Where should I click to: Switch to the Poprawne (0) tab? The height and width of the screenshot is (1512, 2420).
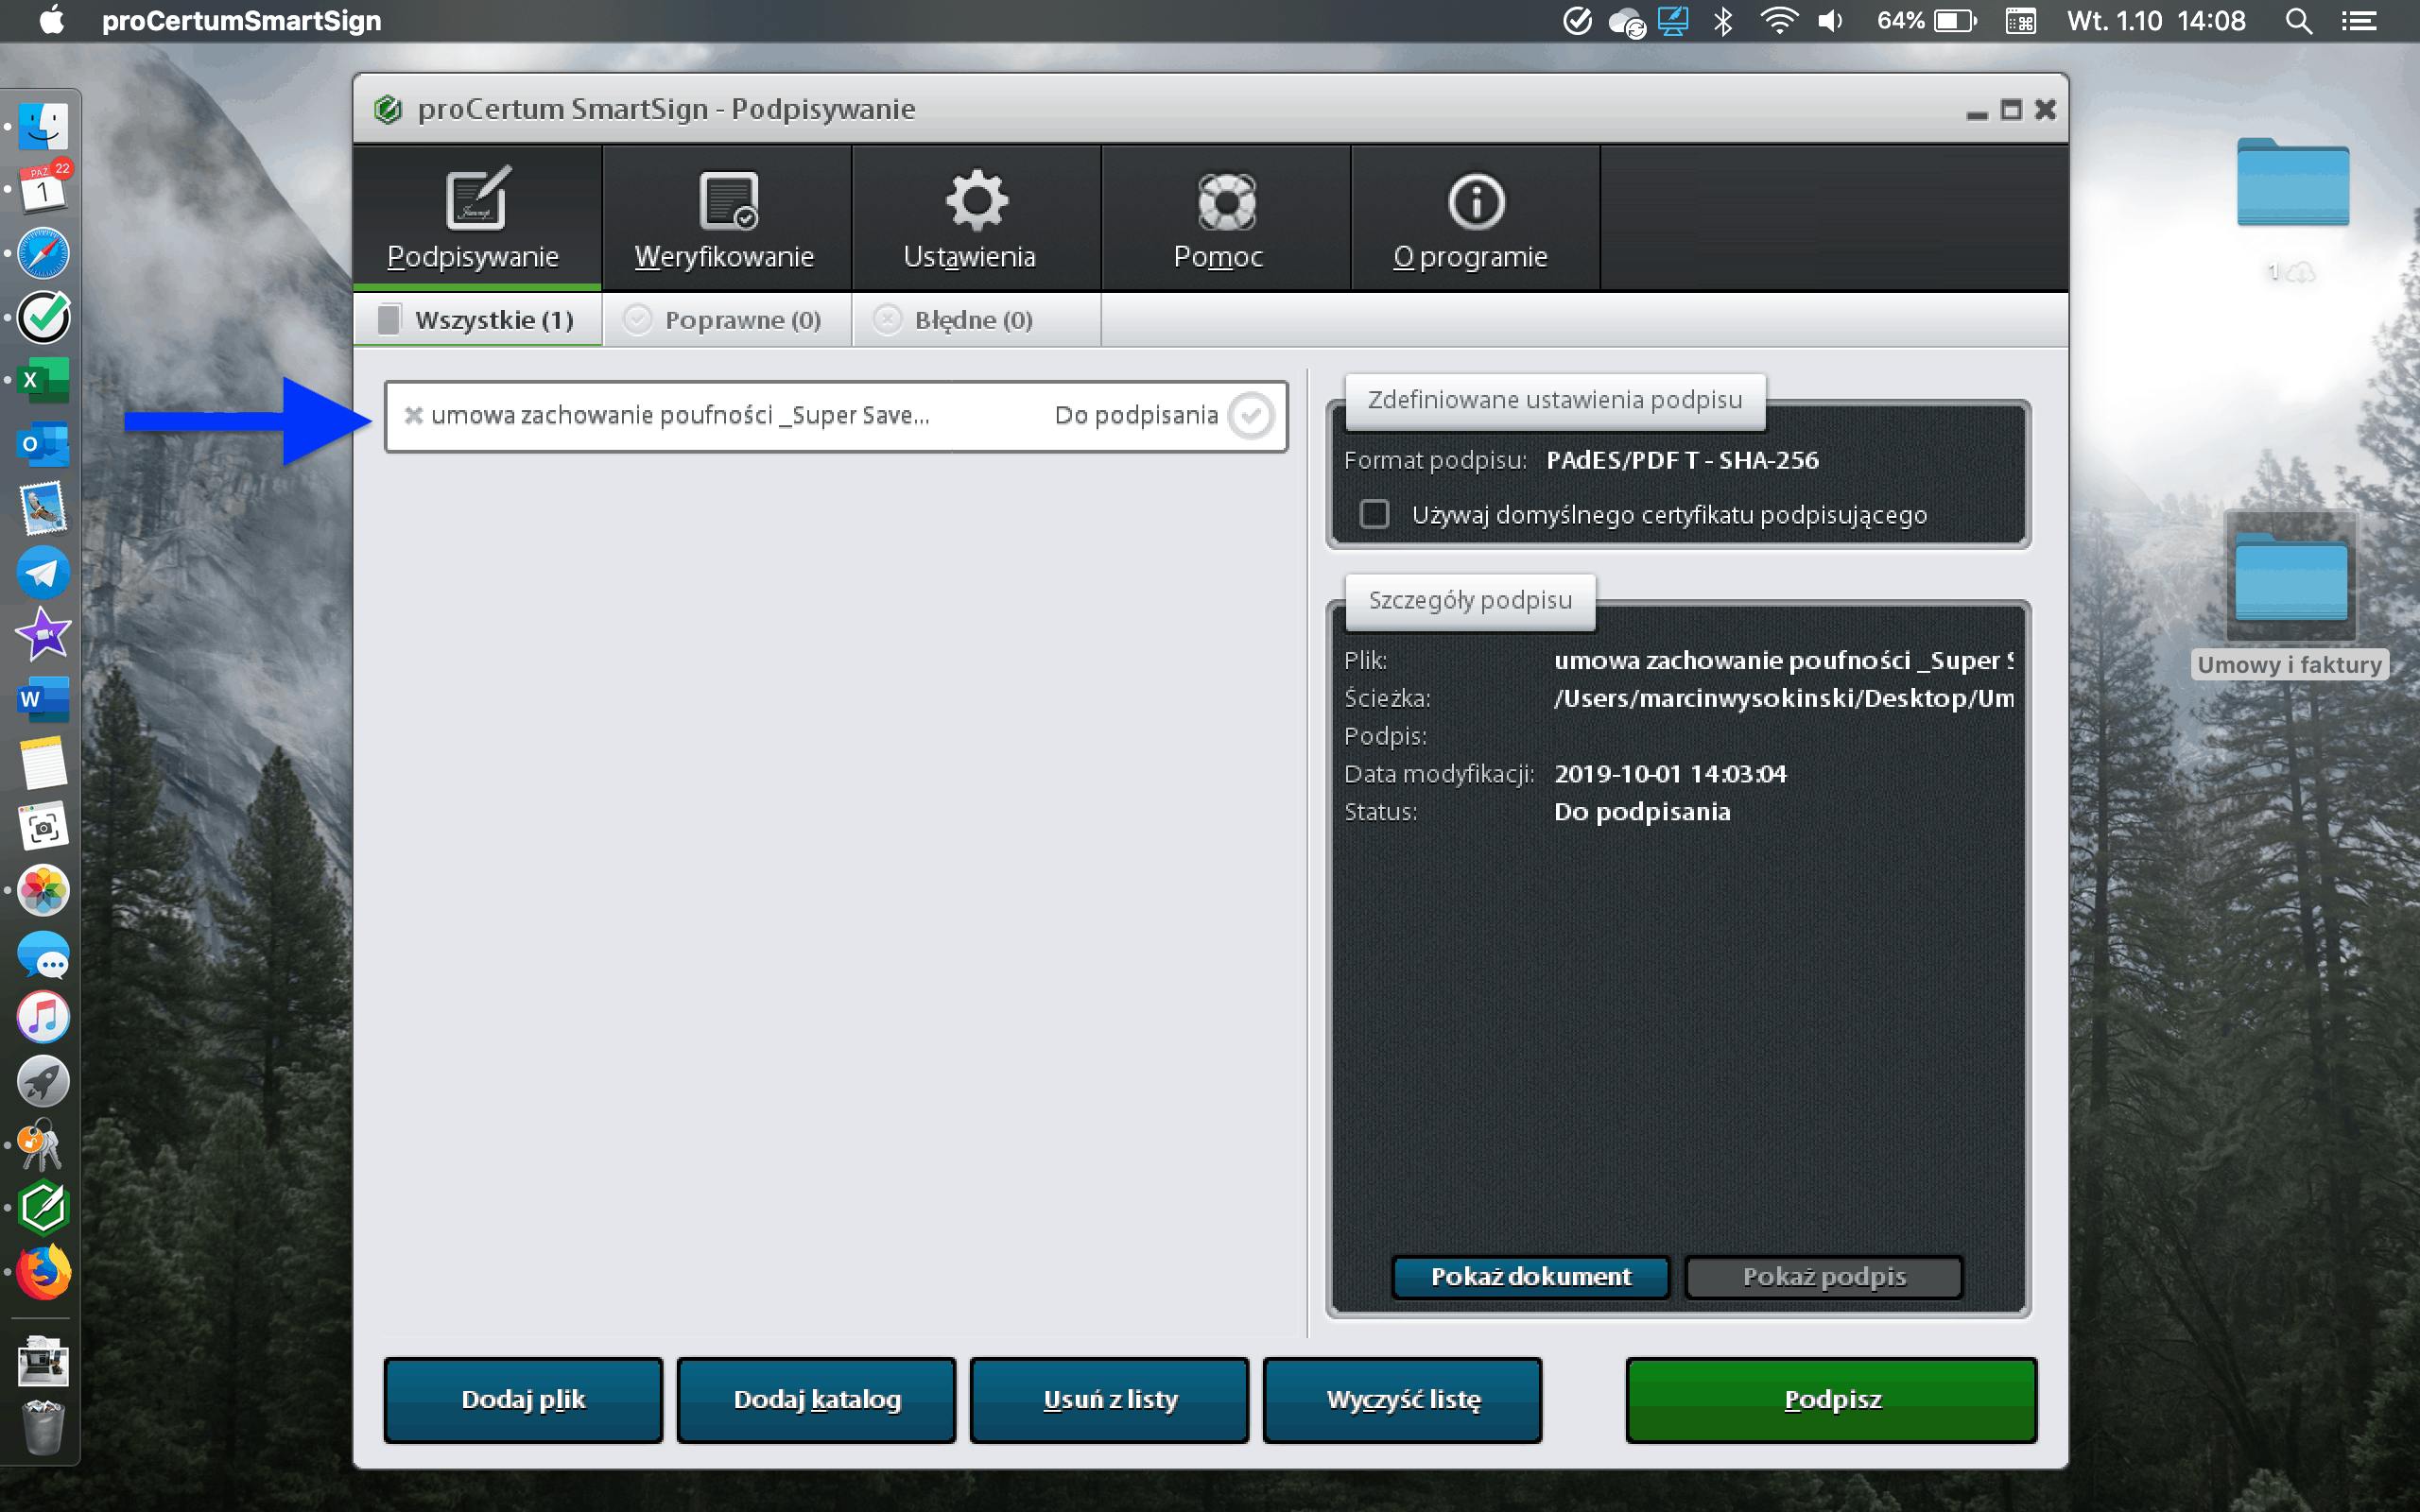pos(726,320)
